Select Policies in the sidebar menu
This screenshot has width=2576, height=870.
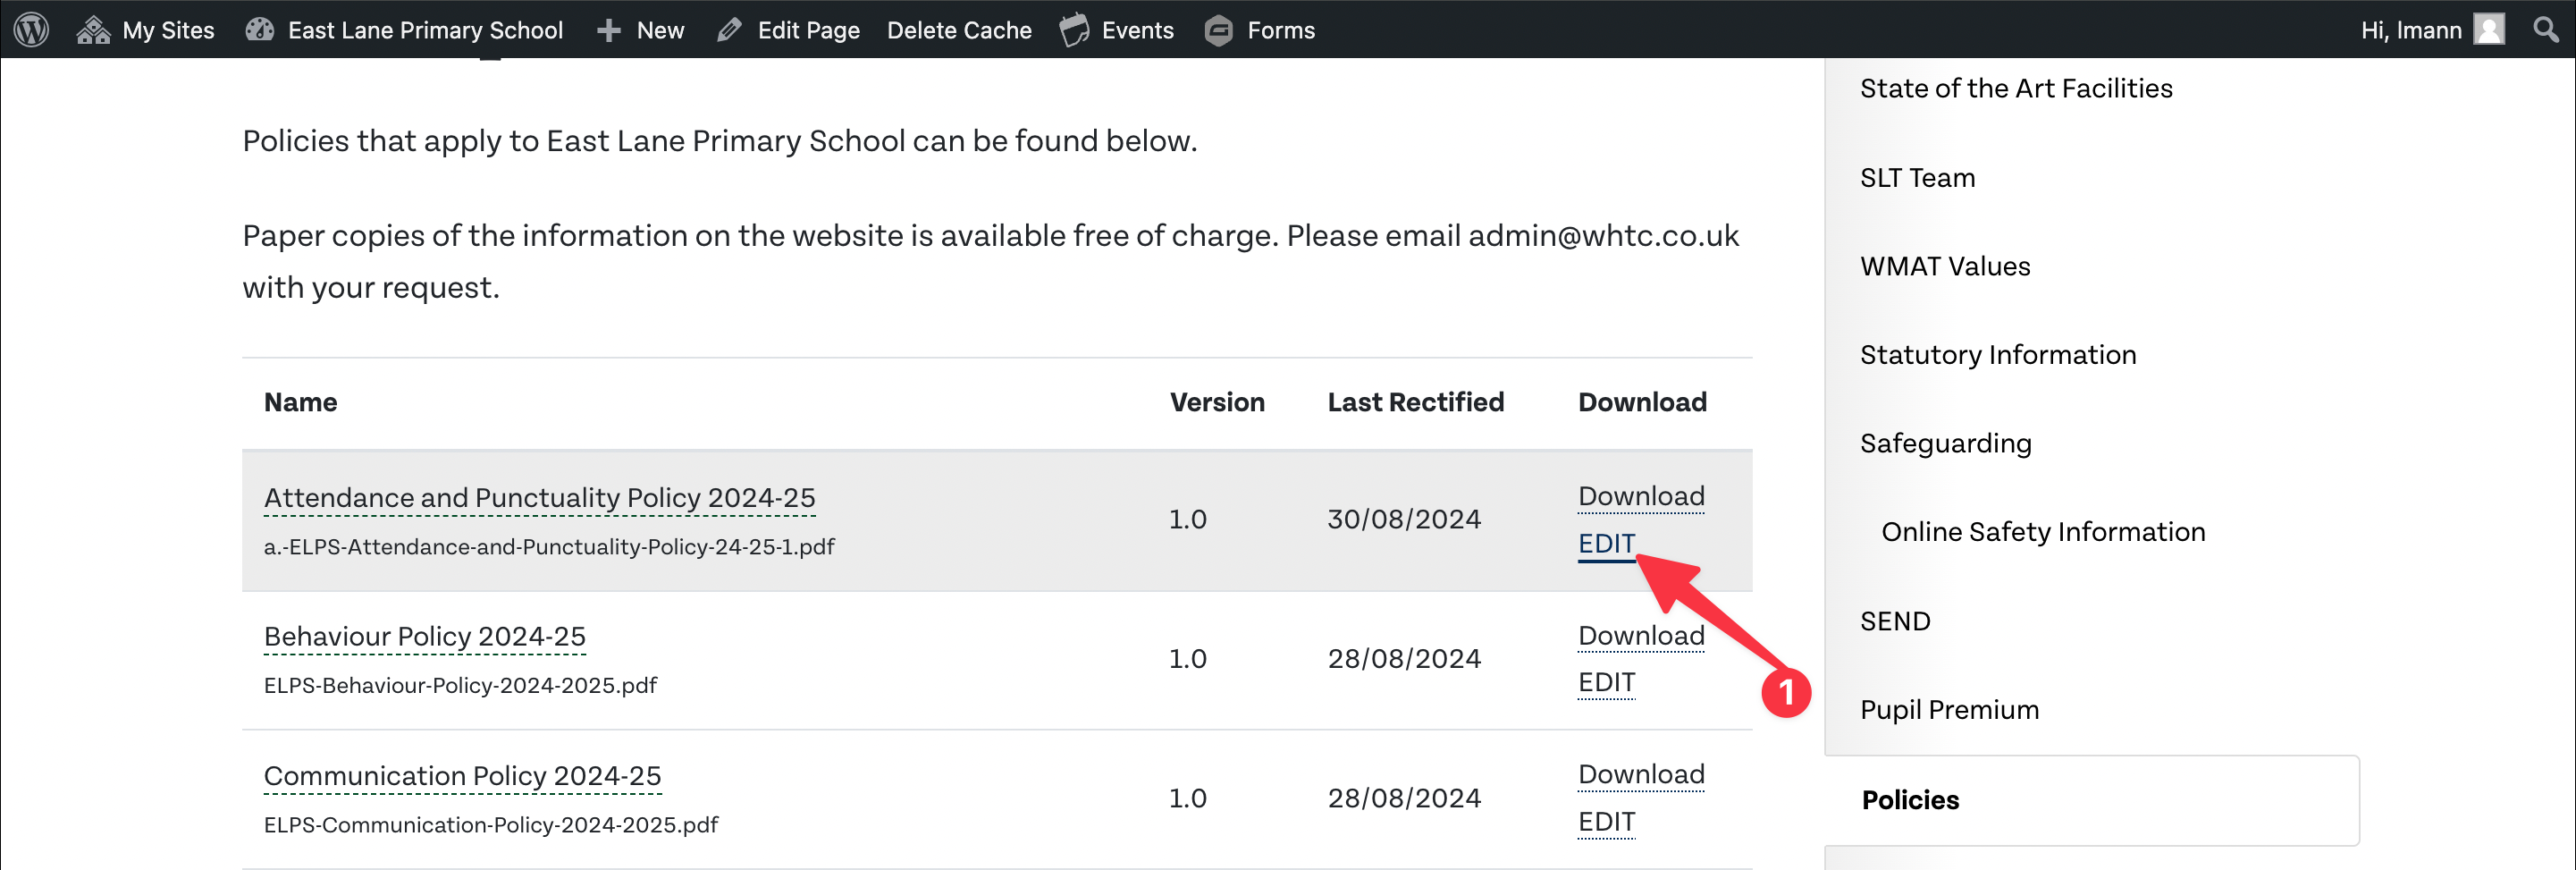coord(1909,800)
